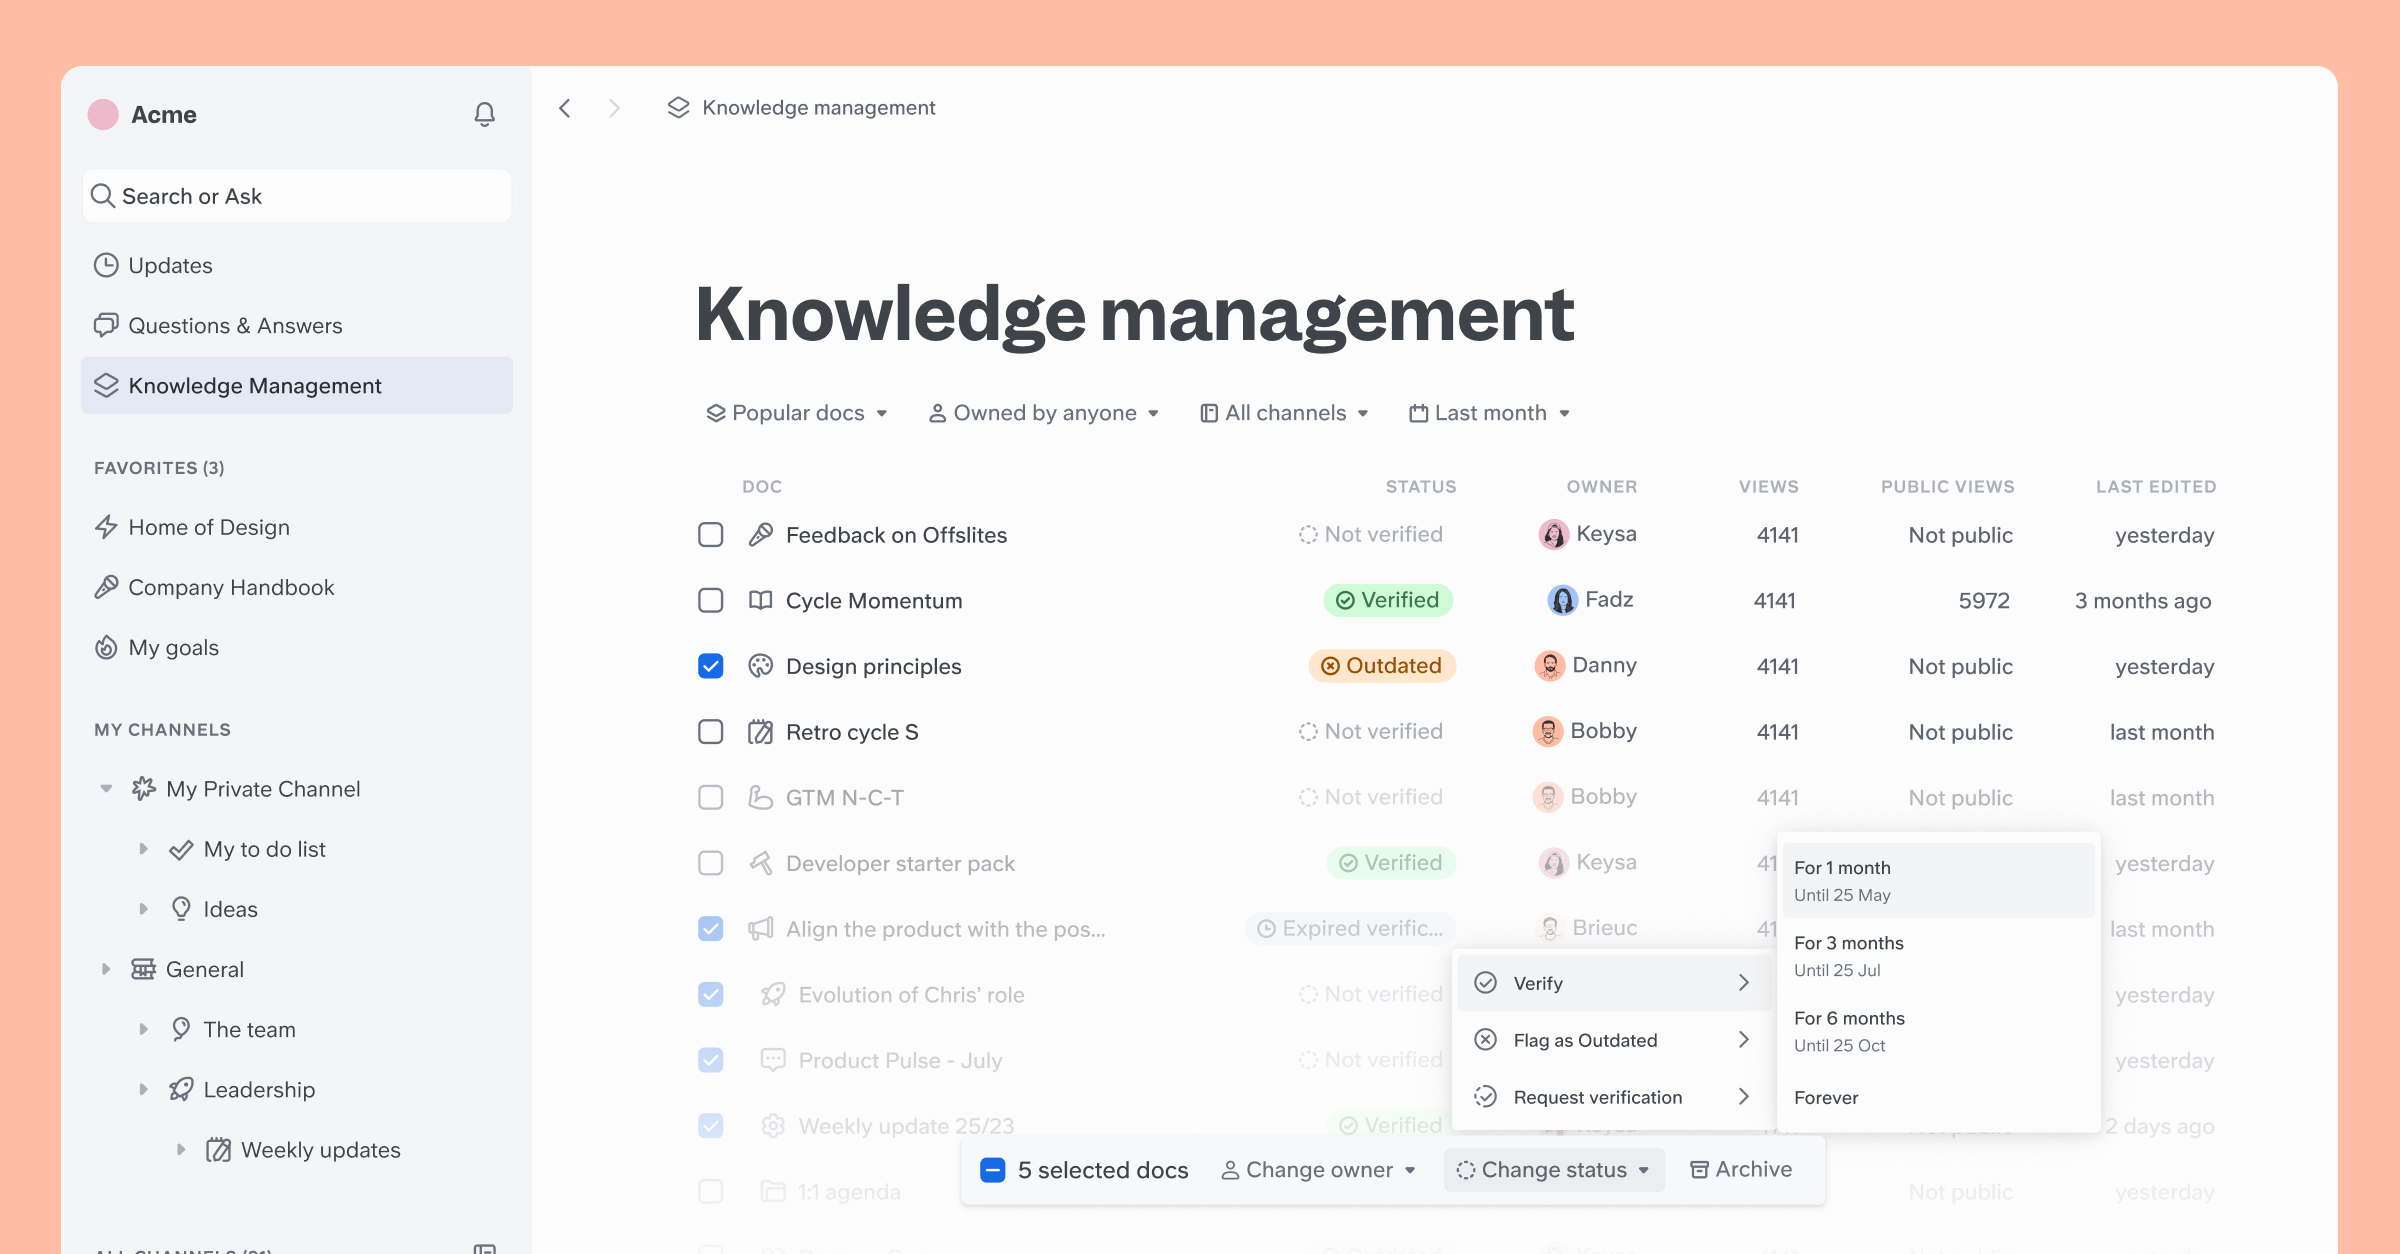Open the All channels filter dropdown
Image resolution: width=2400 pixels, height=1254 pixels.
(1284, 413)
